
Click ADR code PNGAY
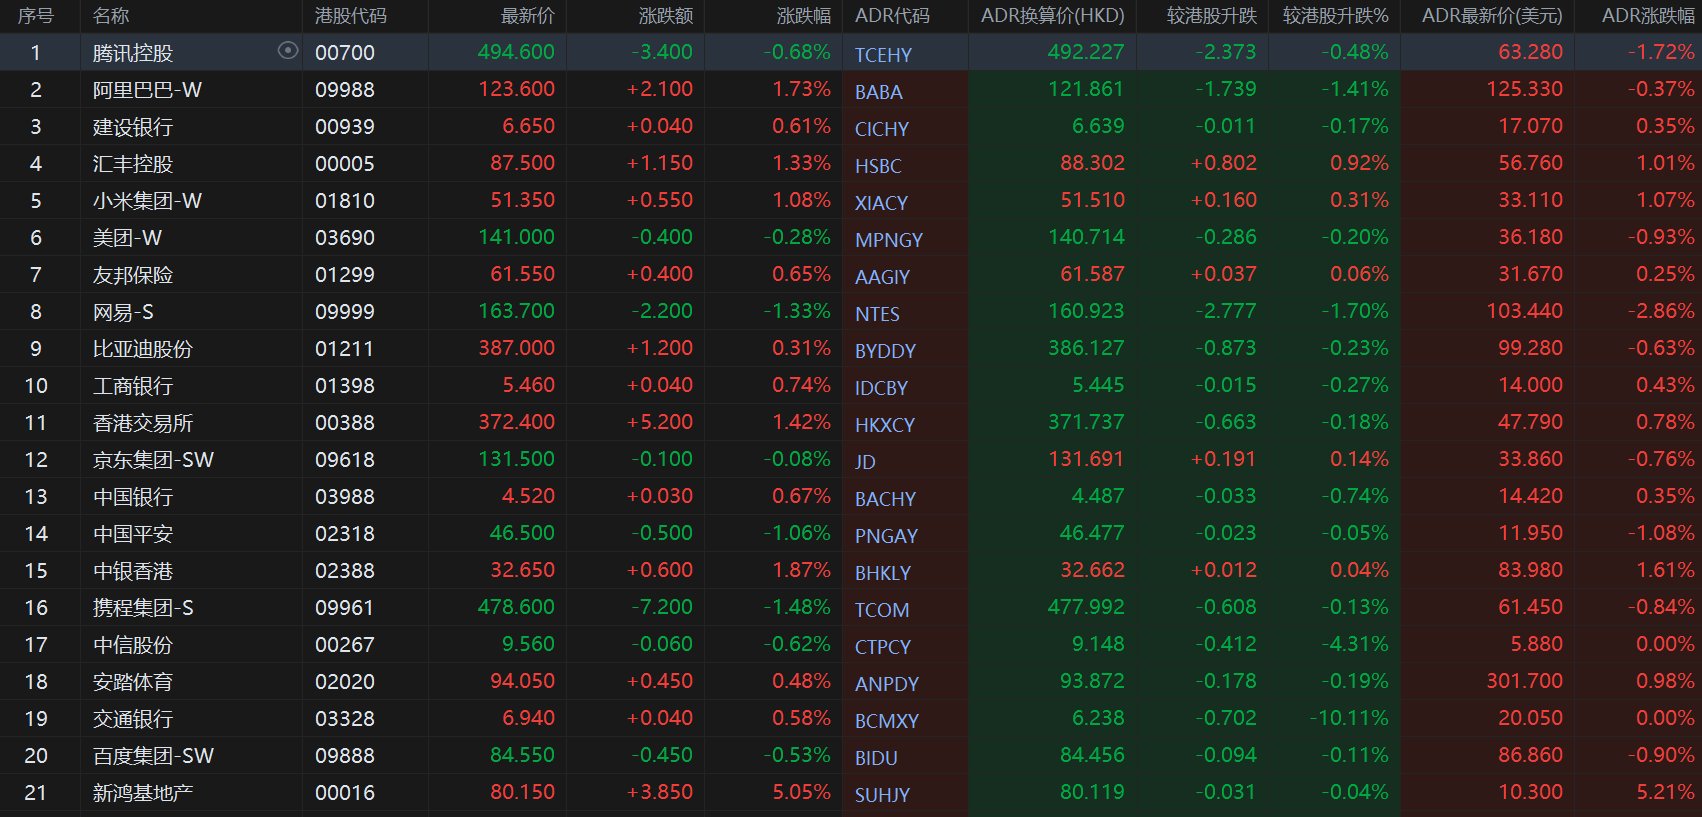point(886,536)
